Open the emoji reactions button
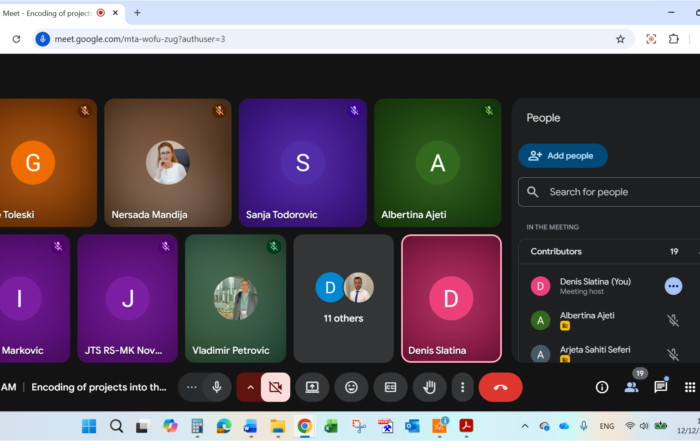Screen dimensions: 700x441 tap(351, 387)
